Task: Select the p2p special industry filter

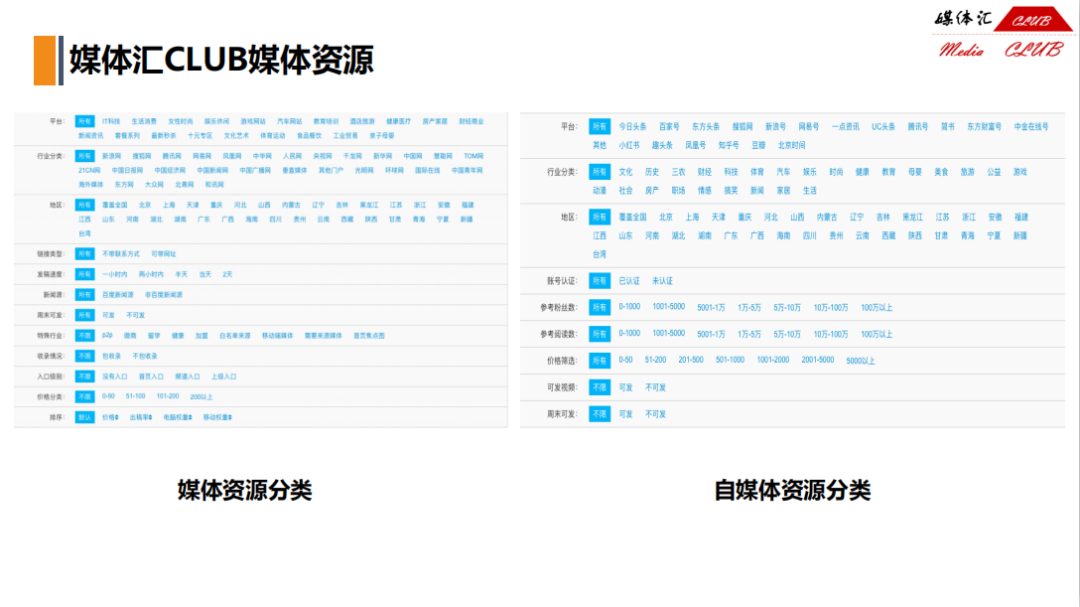Action: [x=107, y=336]
